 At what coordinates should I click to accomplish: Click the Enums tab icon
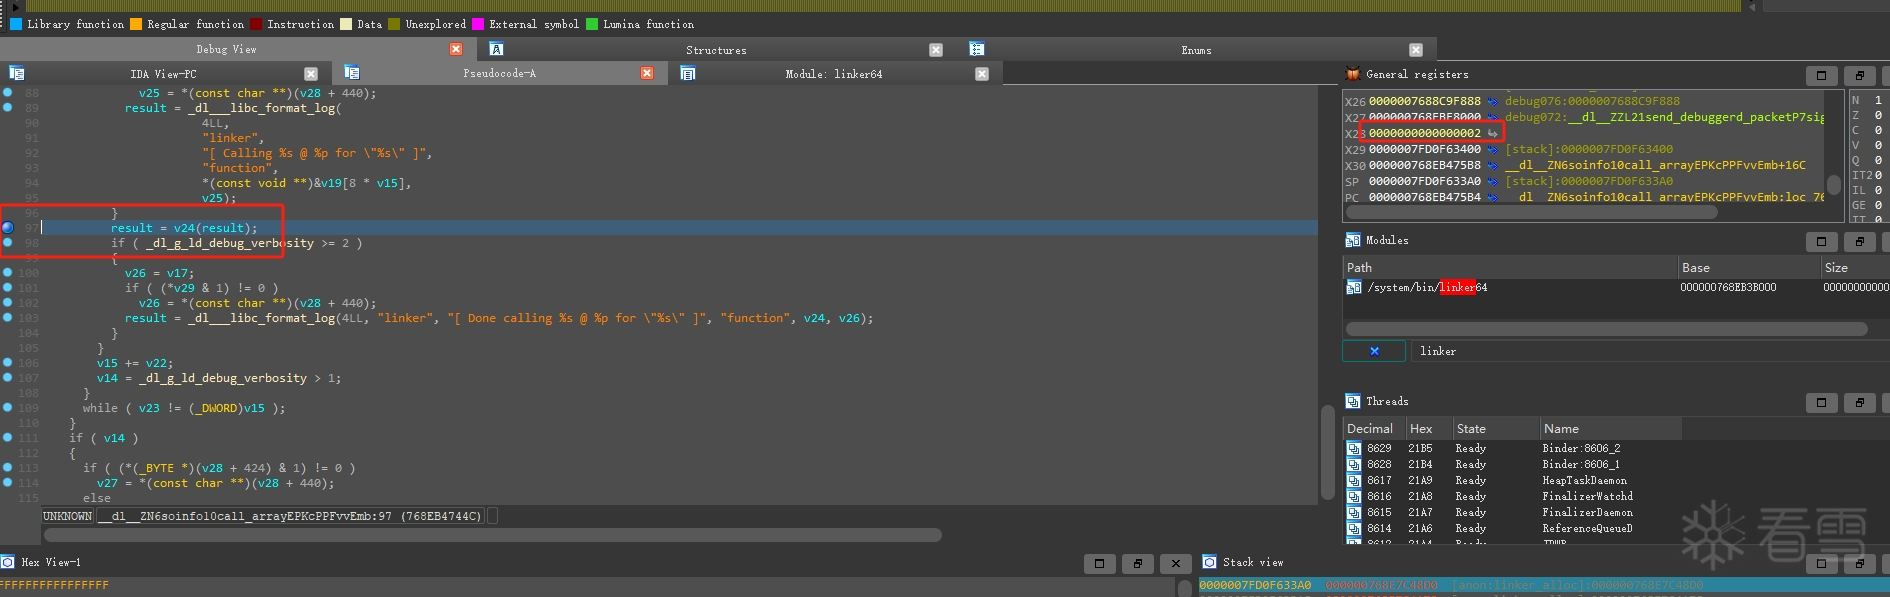click(x=977, y=49)
